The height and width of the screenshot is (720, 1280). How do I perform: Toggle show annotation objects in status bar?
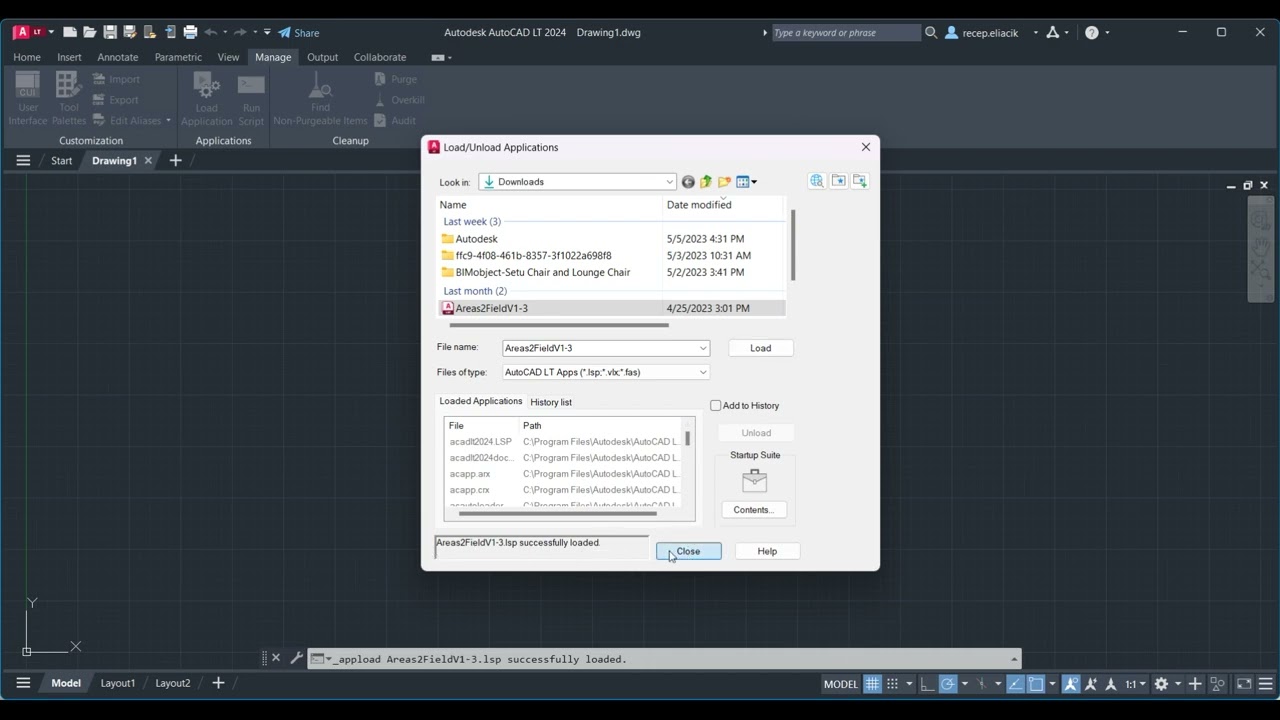[x=1070, y=684]
